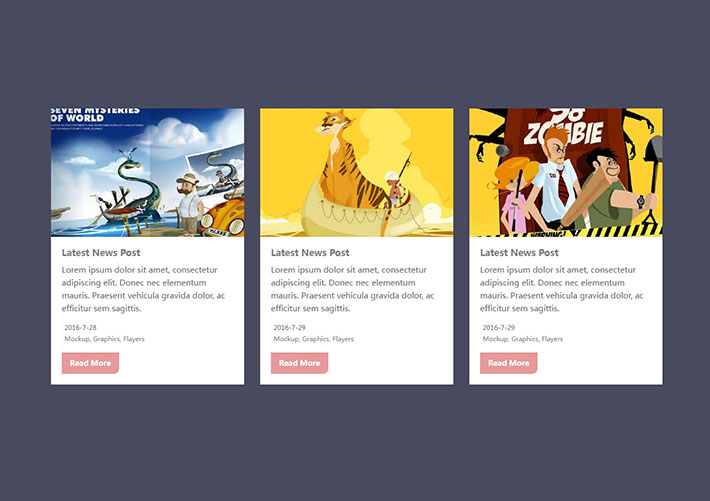Click Latest News Post title on third card

pos(519,253)
